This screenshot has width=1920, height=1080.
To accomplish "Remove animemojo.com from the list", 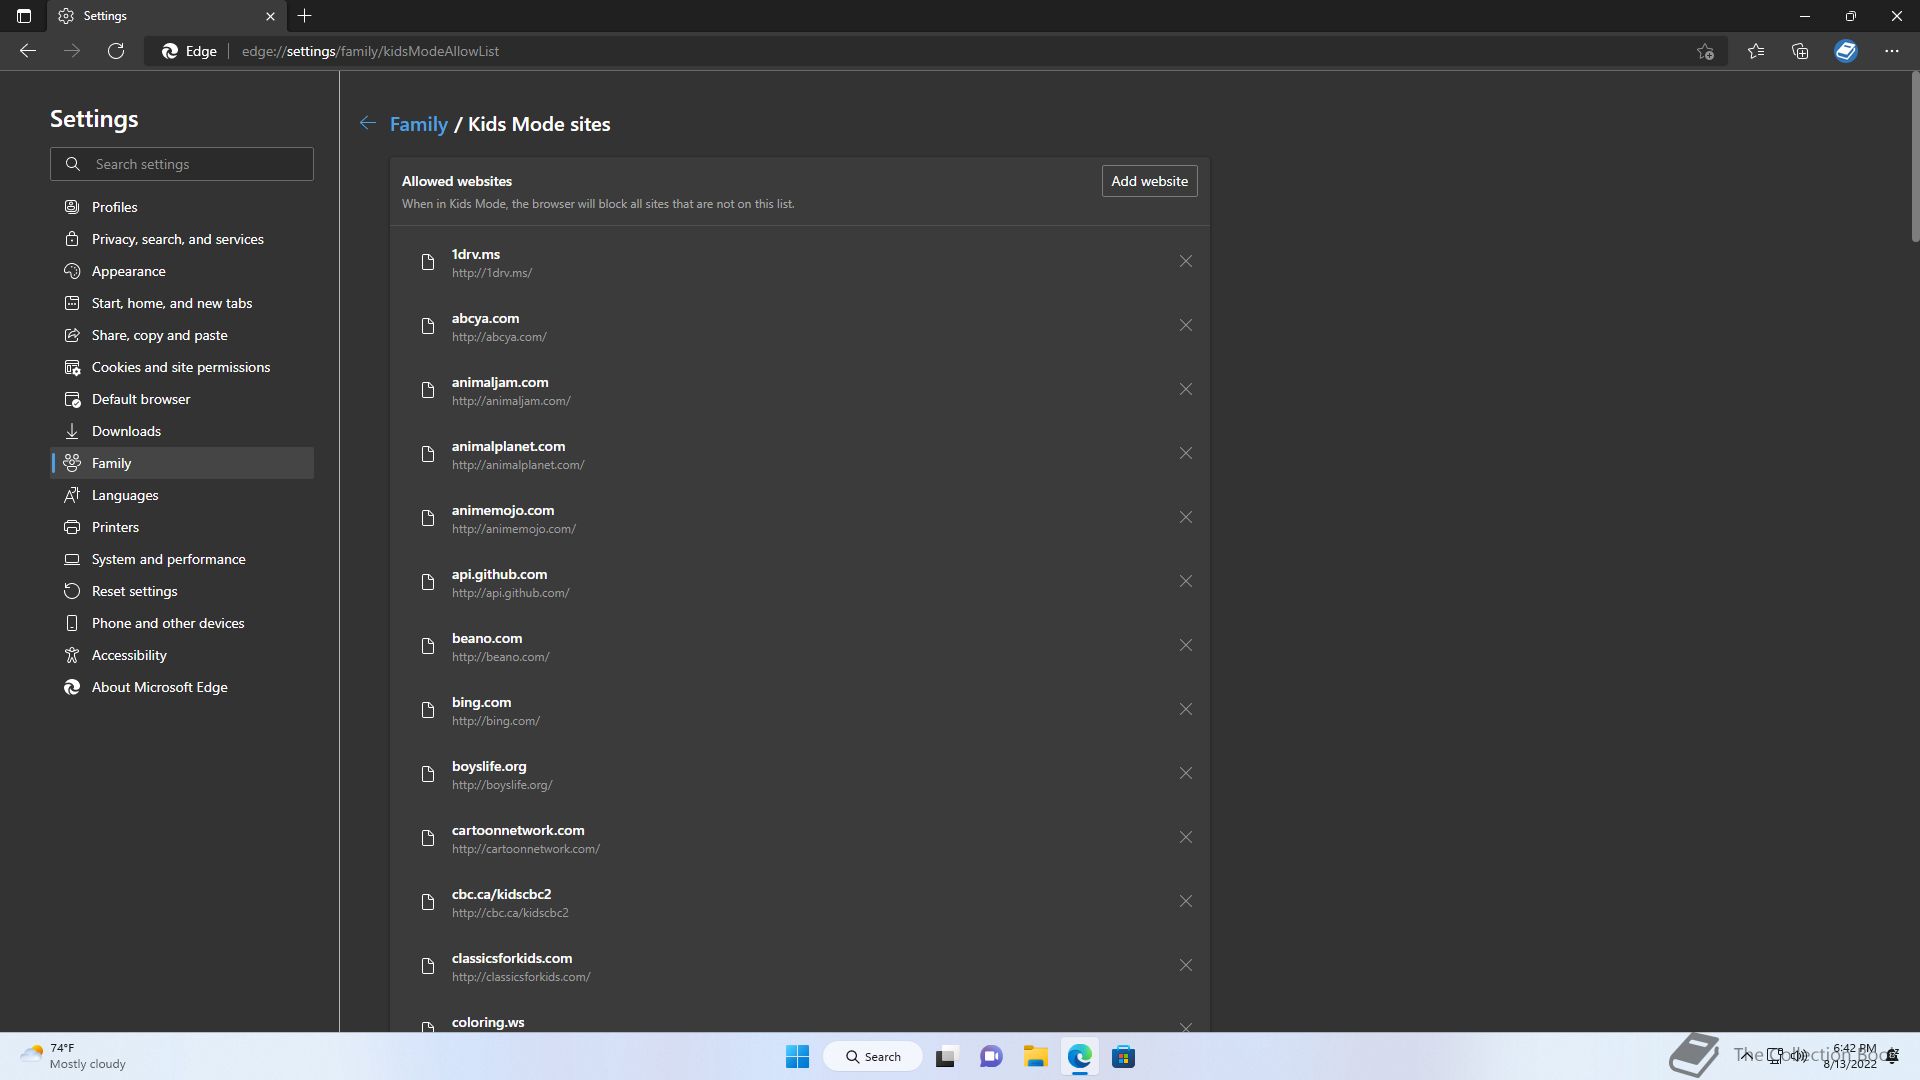I will tap(1185, 518).
